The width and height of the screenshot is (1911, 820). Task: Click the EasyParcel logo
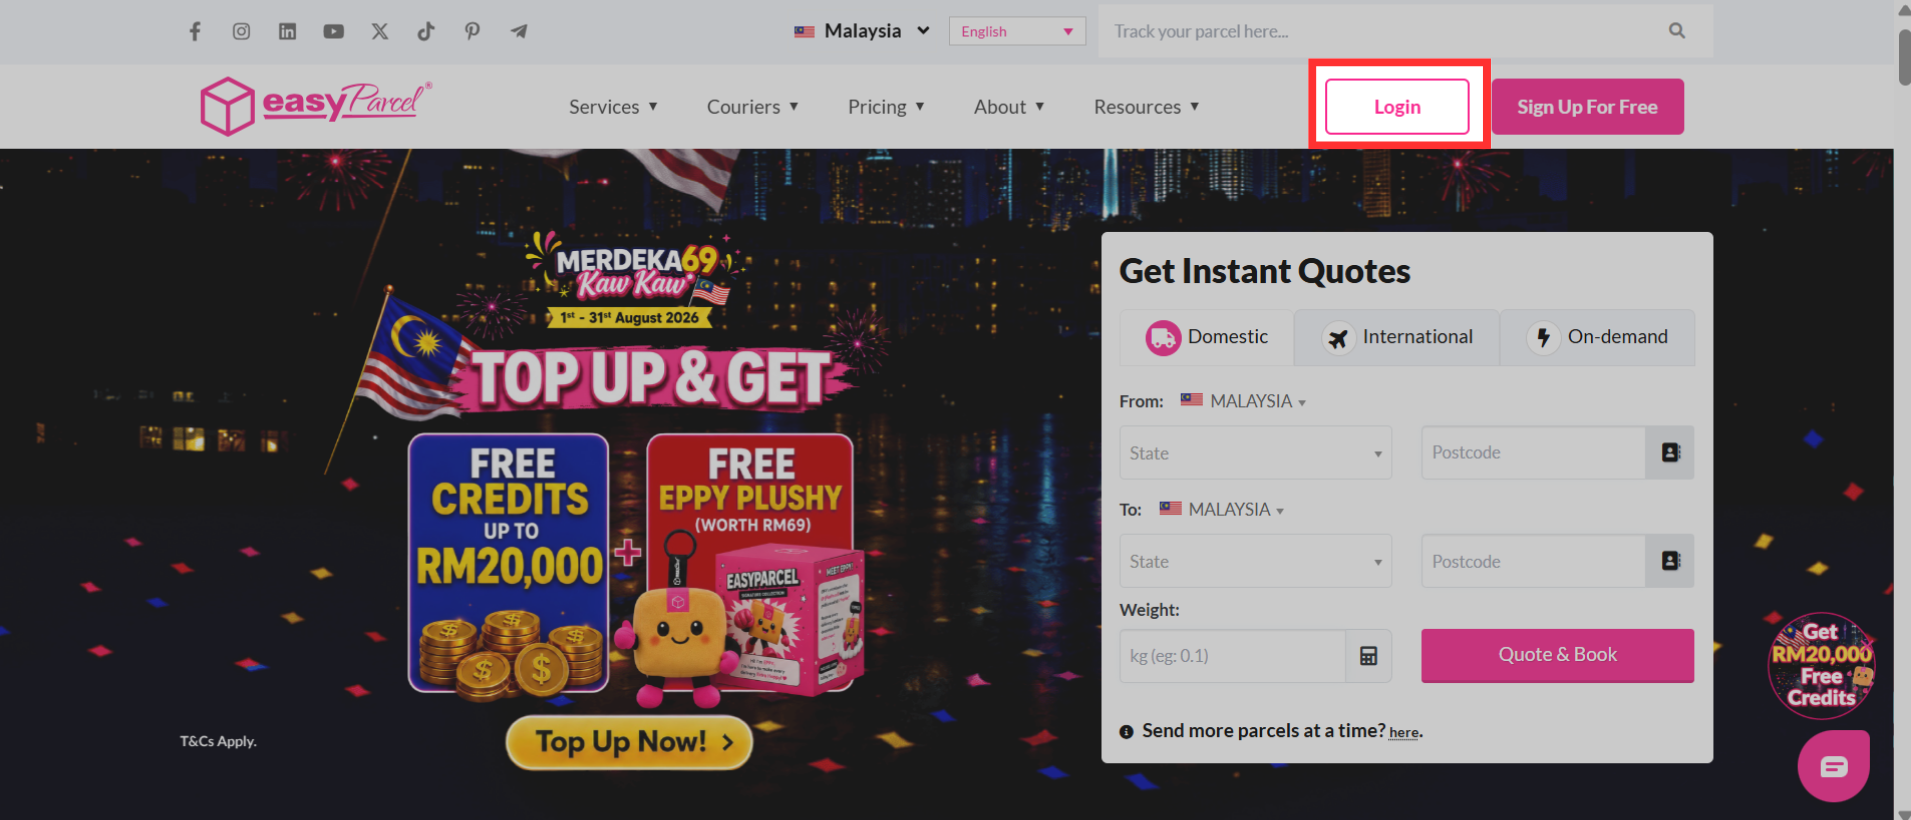316,105
